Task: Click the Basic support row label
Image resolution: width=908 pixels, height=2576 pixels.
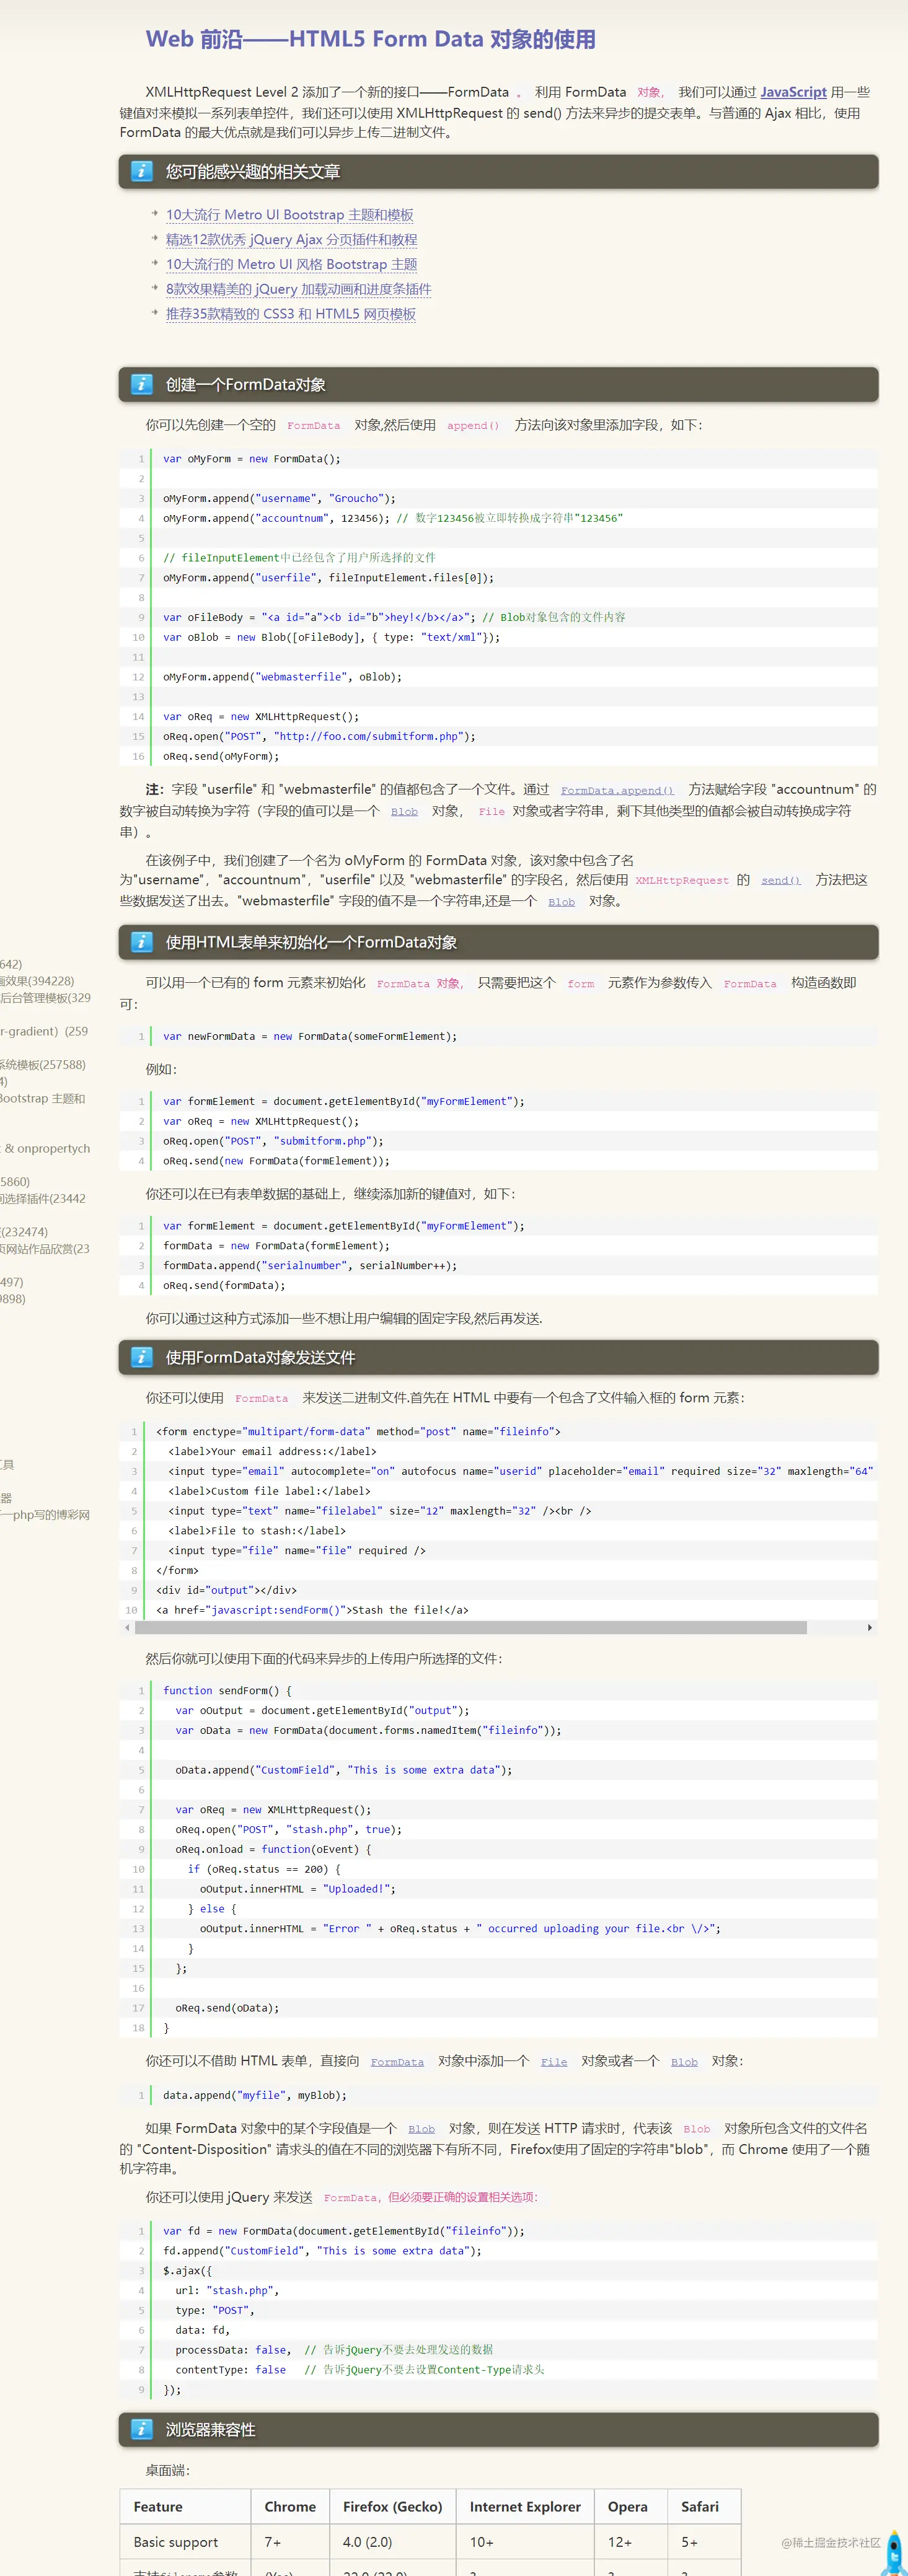Action: click(185, 2541)
